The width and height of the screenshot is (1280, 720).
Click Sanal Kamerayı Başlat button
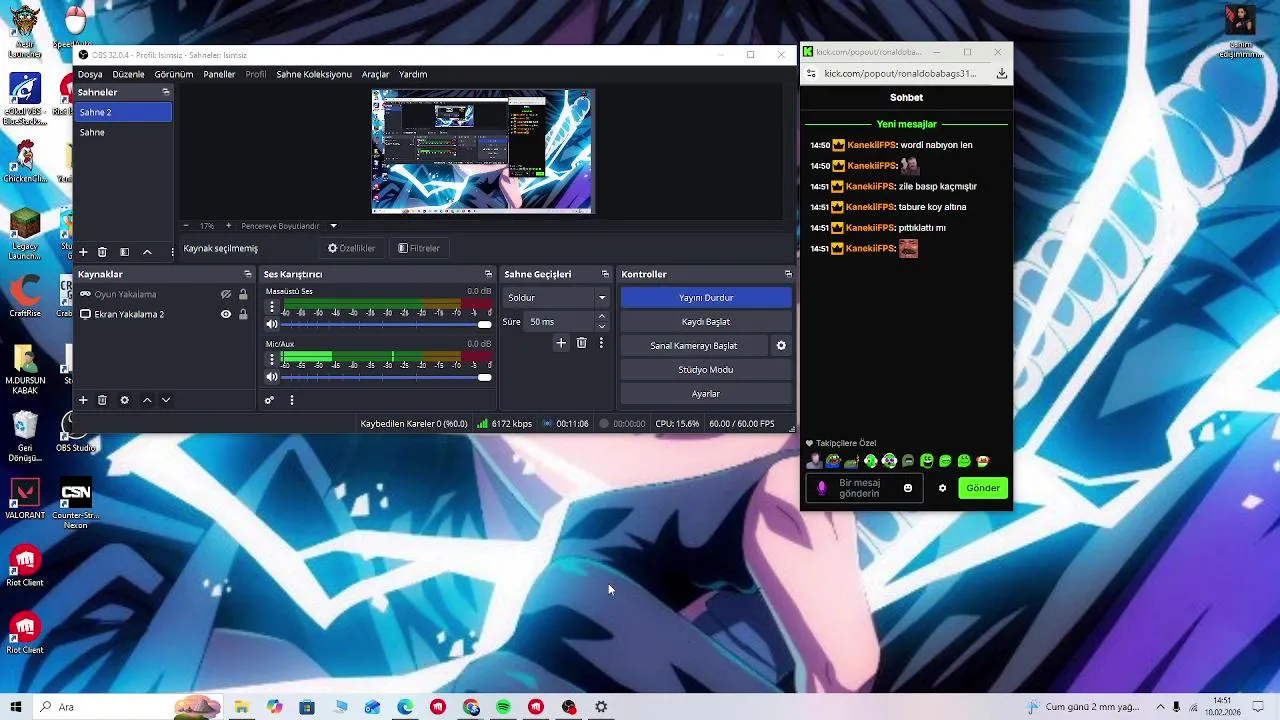click(694, 346)
